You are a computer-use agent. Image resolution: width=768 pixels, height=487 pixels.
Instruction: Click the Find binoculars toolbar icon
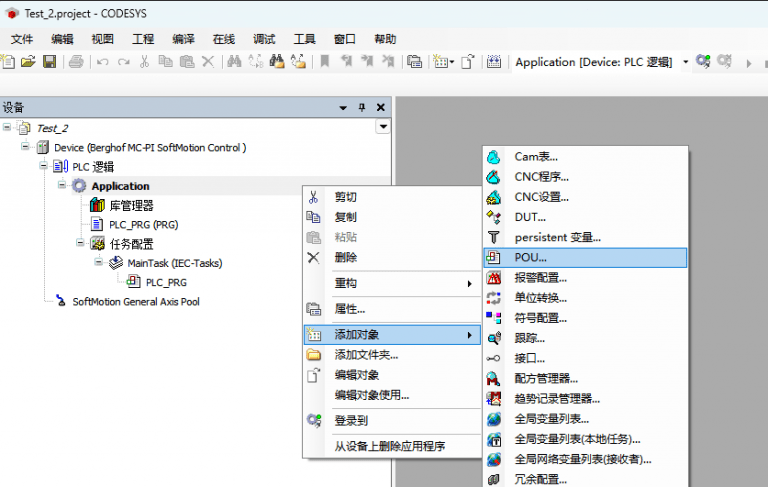click(x=233, y=62)
